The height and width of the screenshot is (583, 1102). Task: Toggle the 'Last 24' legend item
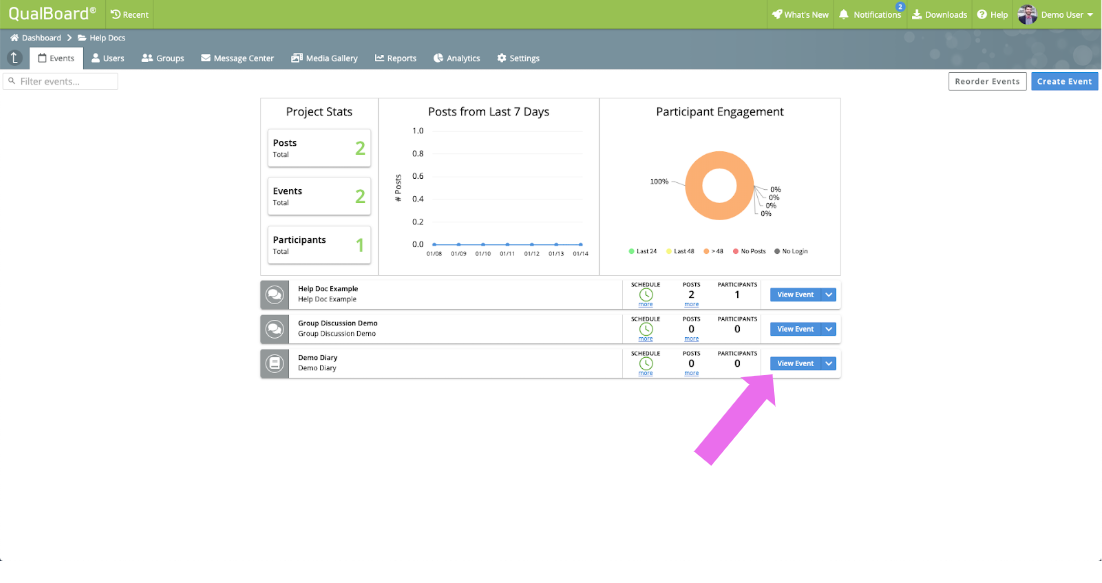click(x=642, y=251)
